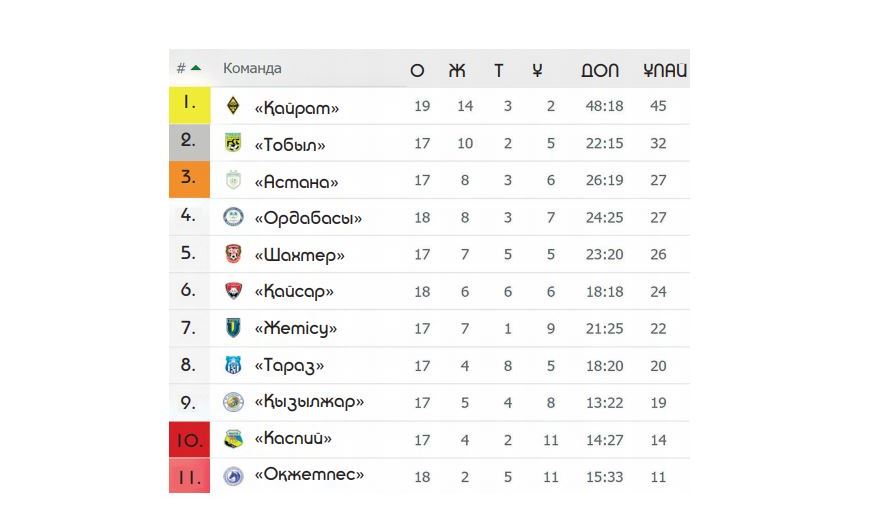Click the ҰПАИ points column header

point(665,70)
